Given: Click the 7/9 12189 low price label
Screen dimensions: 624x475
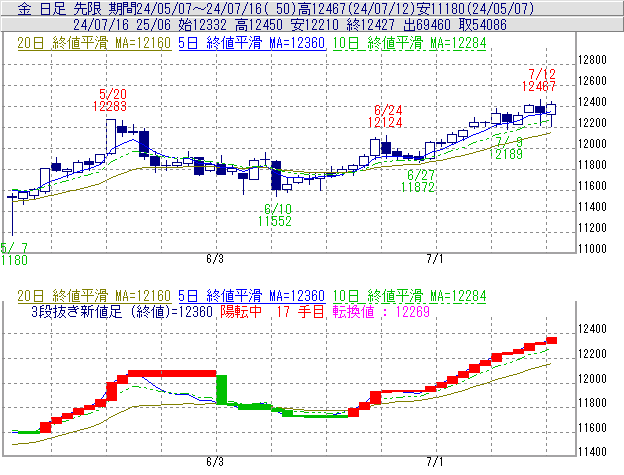Looking at the screenshot, I should coord(505,148).
